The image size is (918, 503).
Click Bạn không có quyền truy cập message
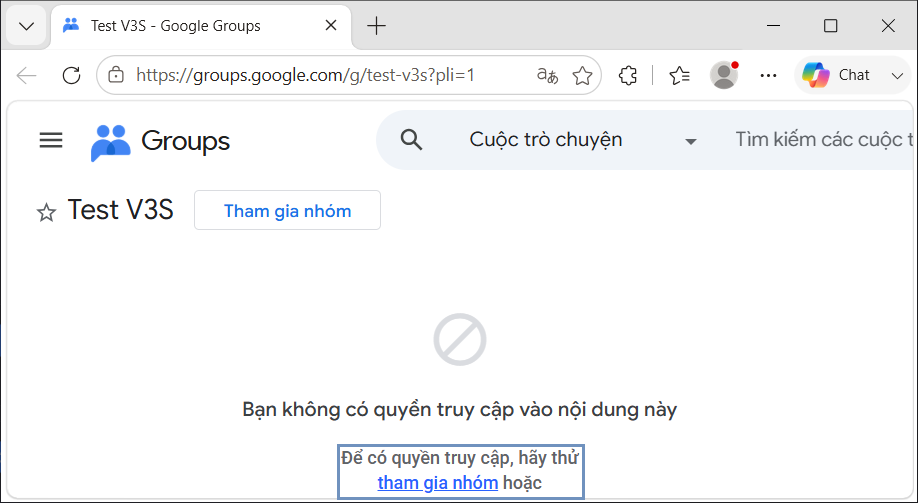click(460, 410)
